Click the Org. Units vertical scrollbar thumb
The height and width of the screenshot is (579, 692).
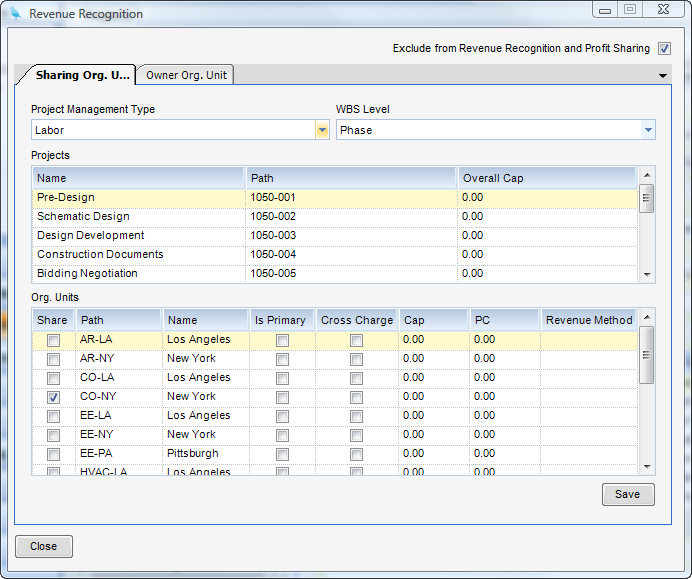tap(646, 354)
